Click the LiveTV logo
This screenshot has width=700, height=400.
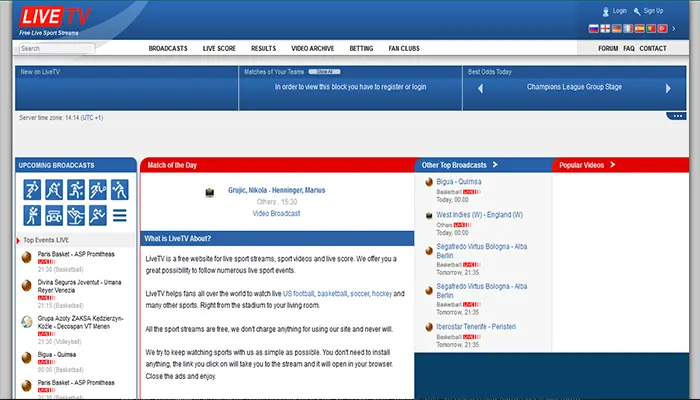pos(55,17)
